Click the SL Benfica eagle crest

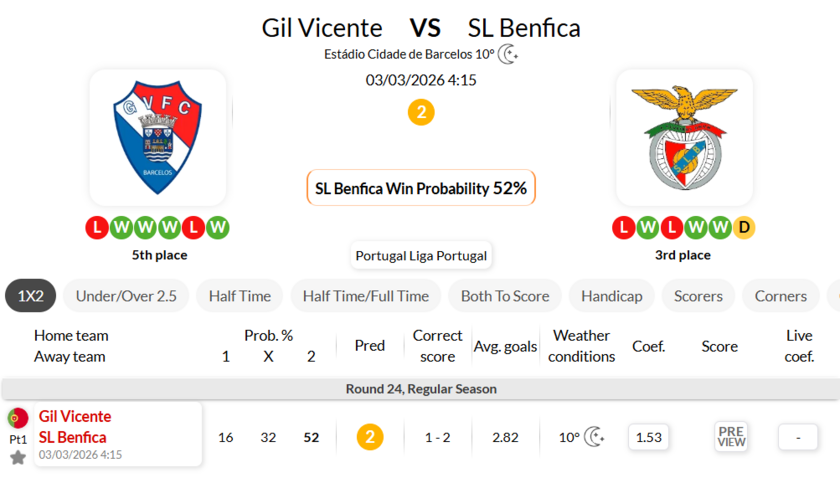click(x=684, y=136)
